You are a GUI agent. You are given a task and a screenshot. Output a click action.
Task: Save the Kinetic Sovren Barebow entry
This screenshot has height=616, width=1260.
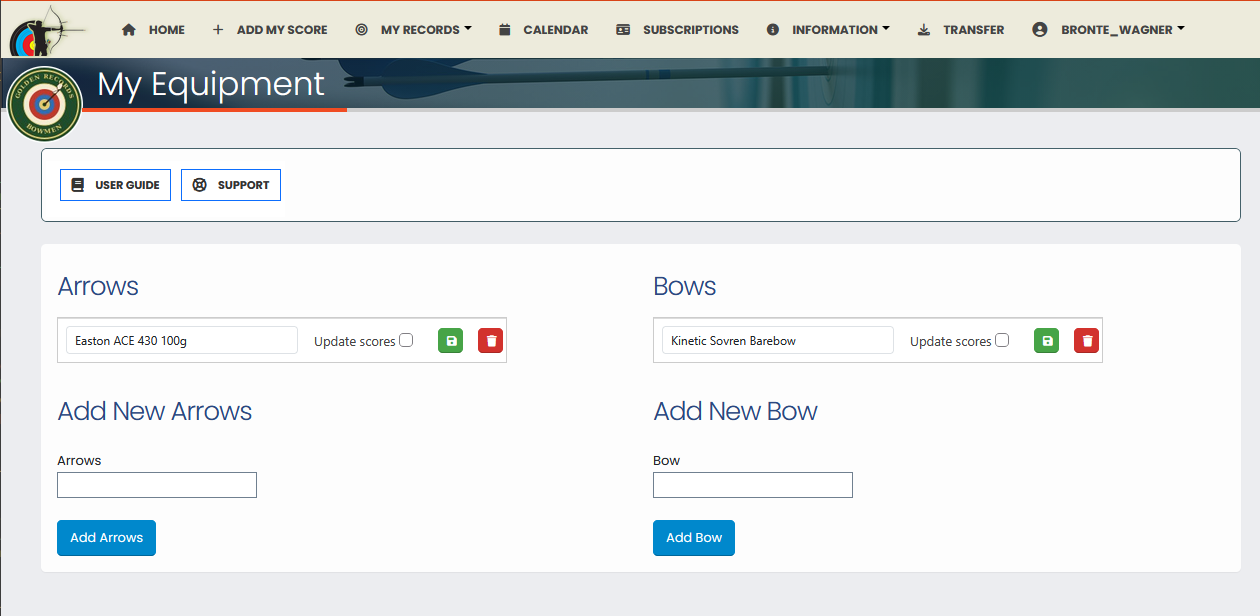point(1047,341)
